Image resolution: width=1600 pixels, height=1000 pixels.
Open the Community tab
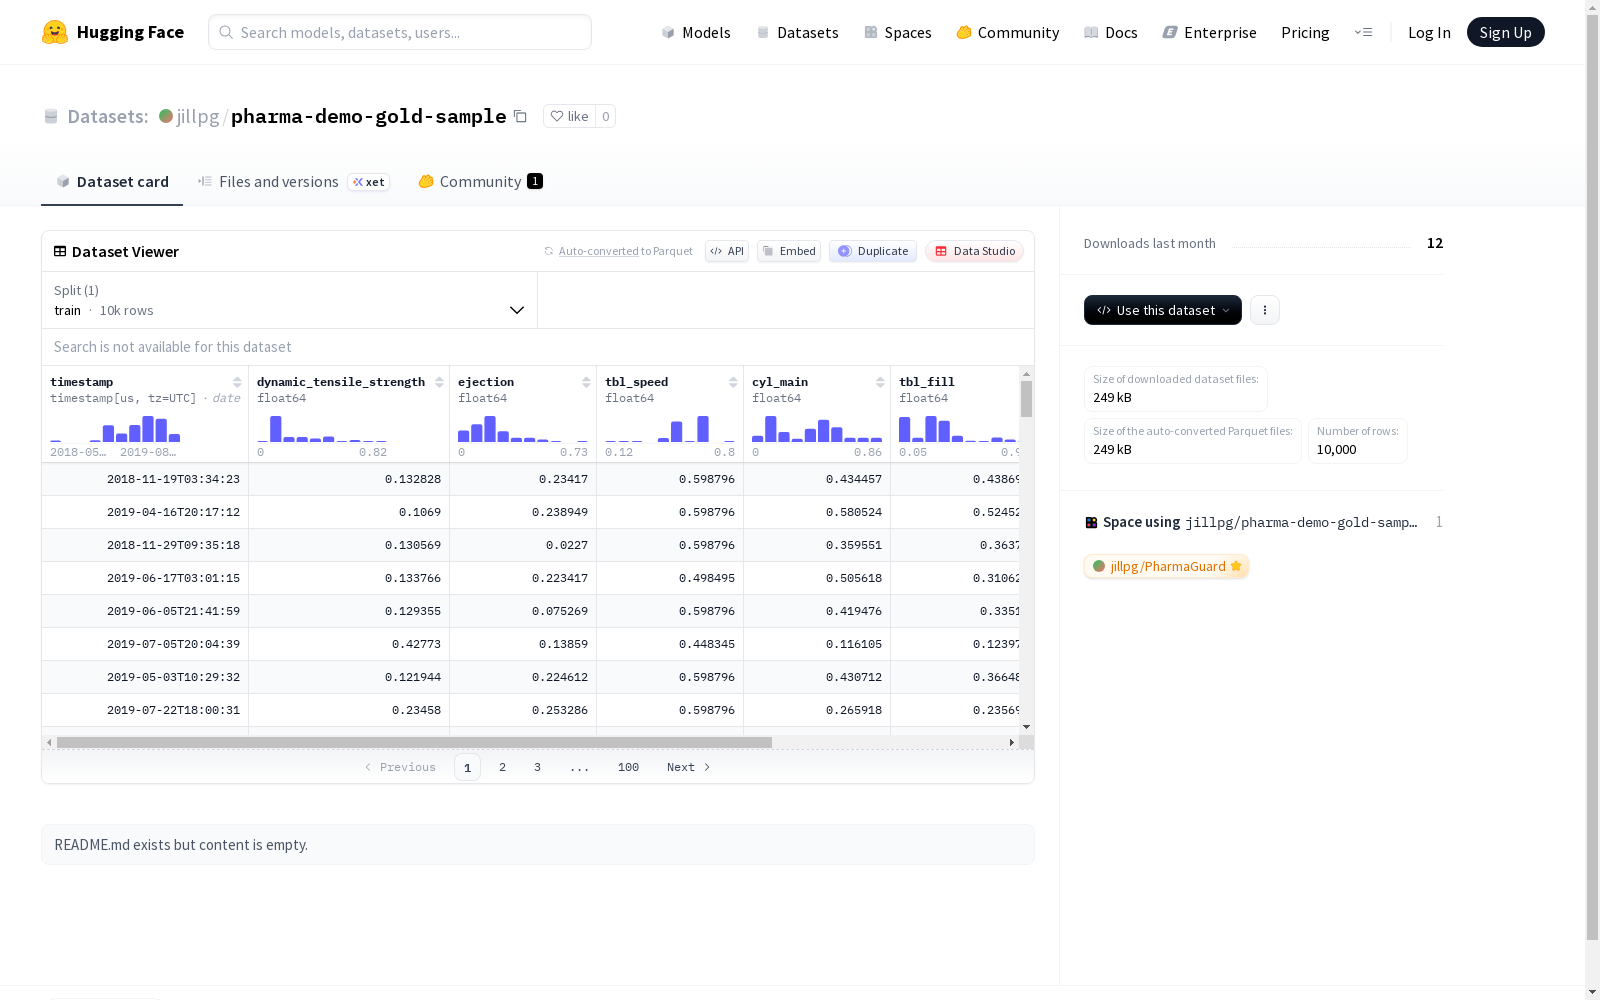pyautogui.click(x=481, y=182)
